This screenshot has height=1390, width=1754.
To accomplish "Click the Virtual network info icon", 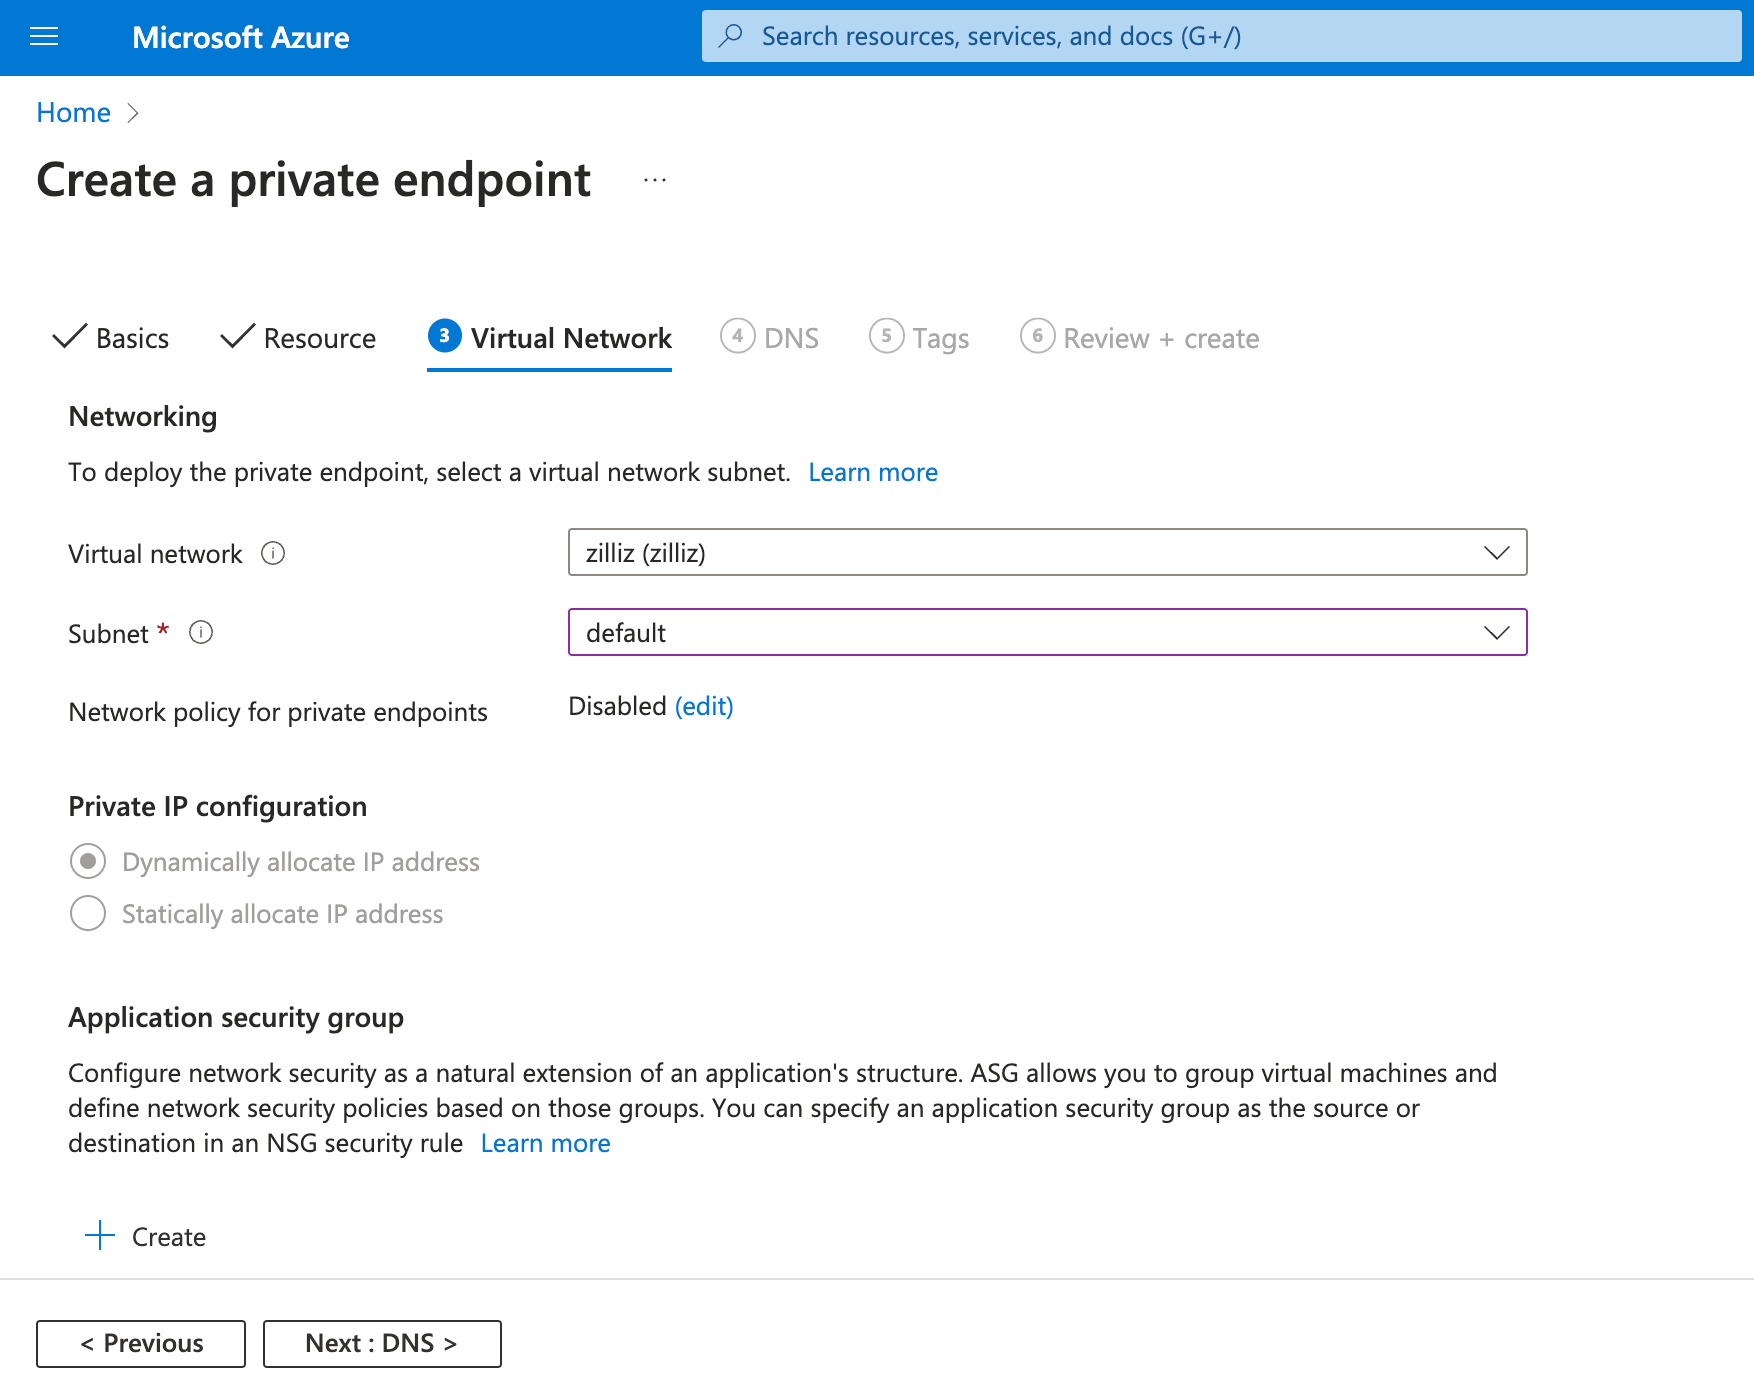I will pos(273,553).
